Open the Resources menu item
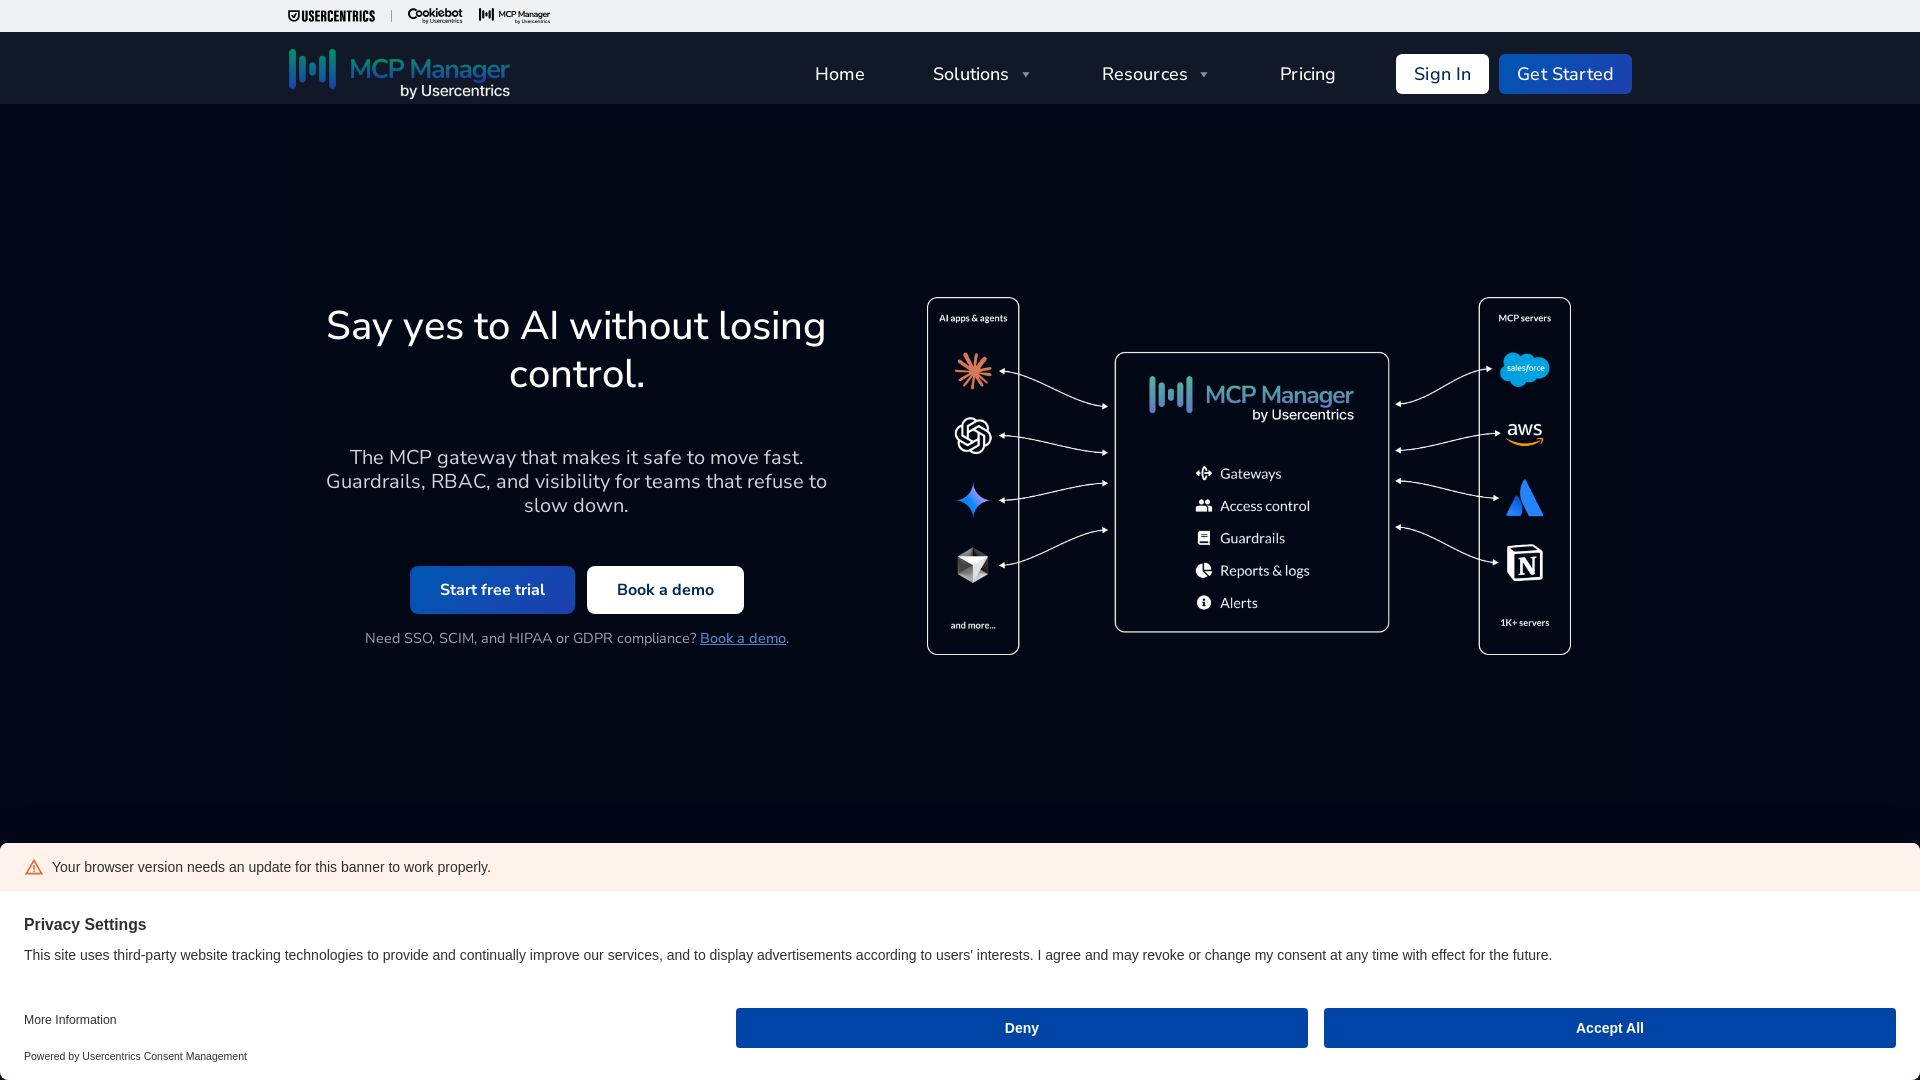 1145,74
